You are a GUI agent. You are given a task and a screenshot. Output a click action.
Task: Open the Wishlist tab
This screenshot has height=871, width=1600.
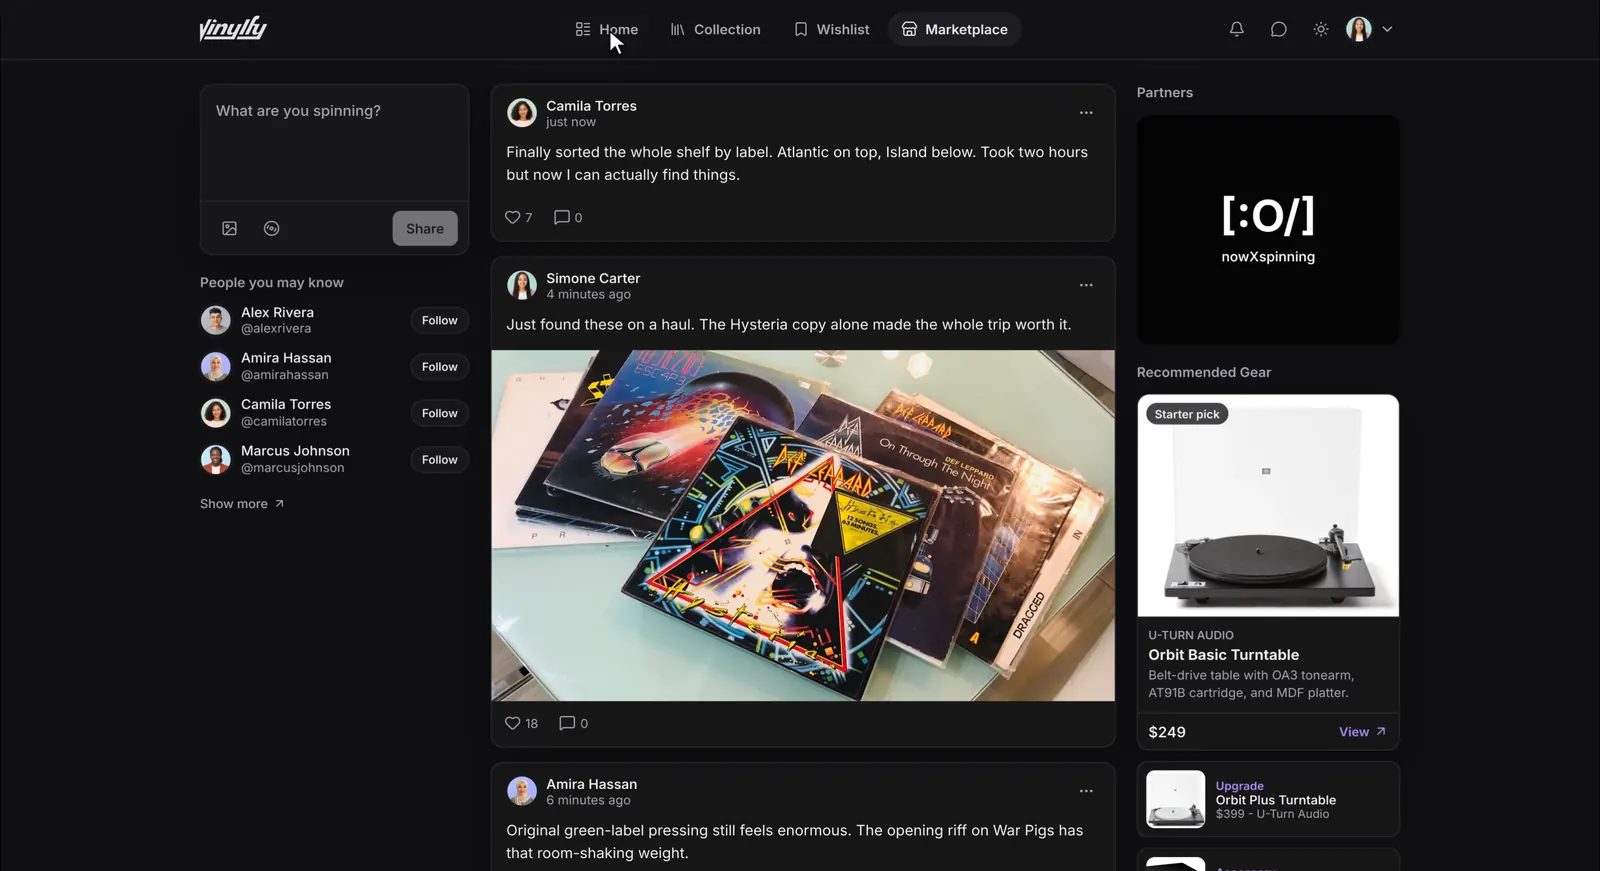[831, 29]
